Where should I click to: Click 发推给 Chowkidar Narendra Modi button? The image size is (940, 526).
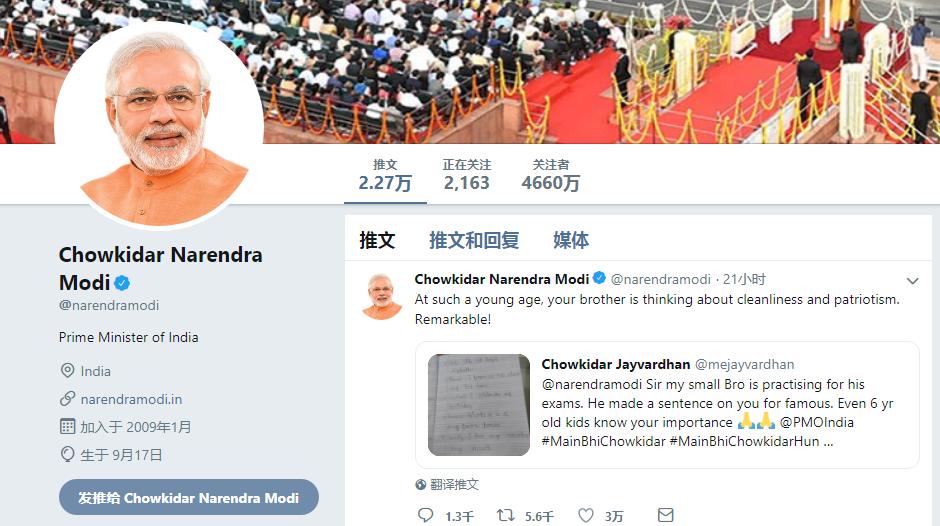[x=189, y=497]
